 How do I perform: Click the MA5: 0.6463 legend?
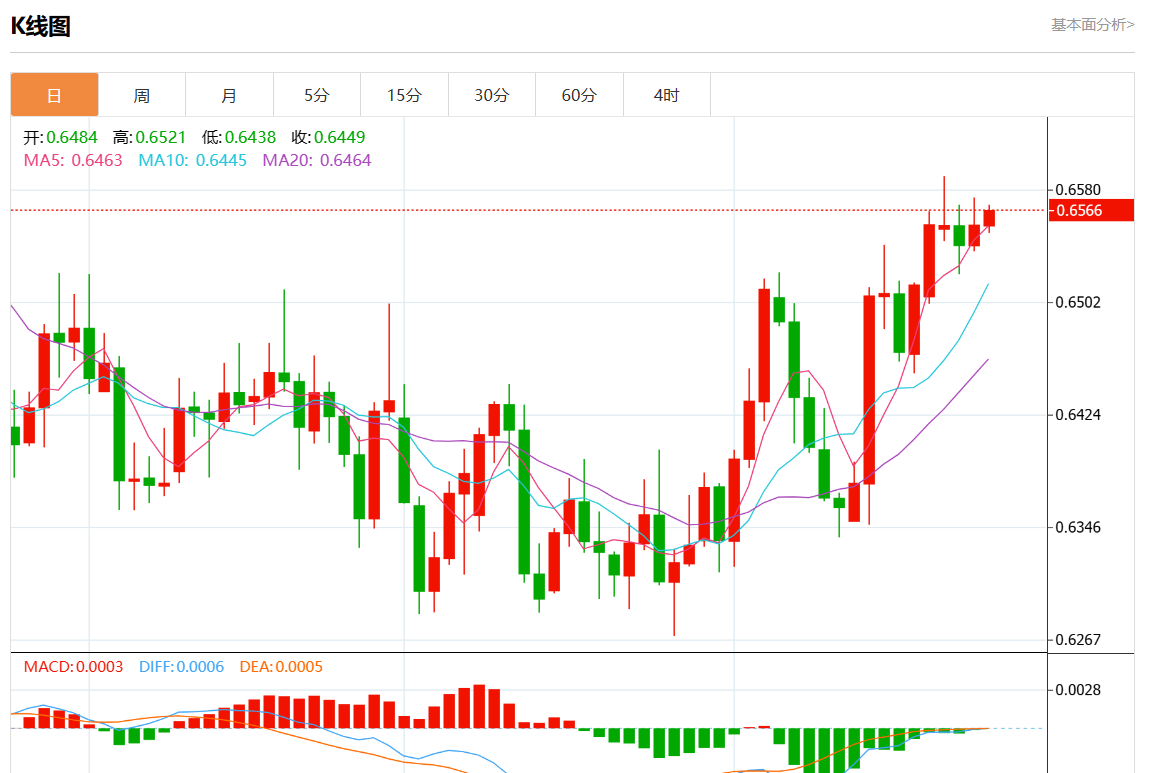tap(72, 160)
